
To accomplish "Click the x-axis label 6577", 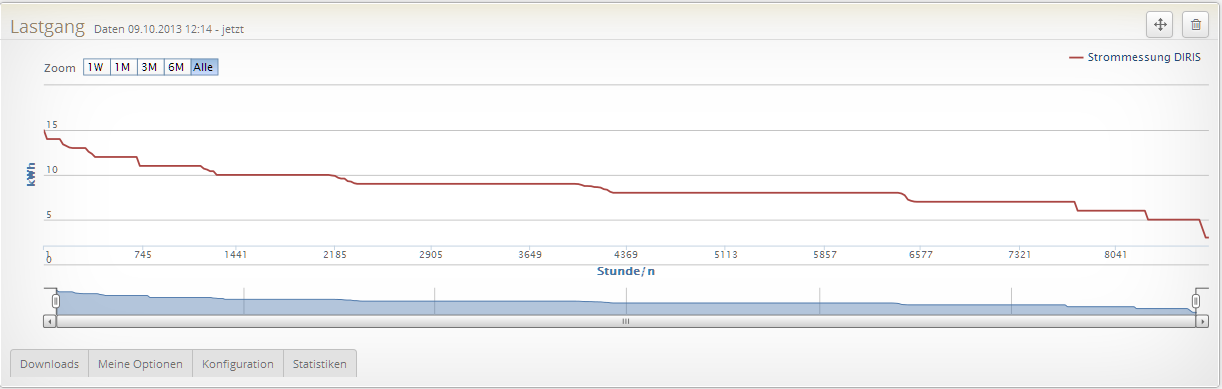I will 921,255.
